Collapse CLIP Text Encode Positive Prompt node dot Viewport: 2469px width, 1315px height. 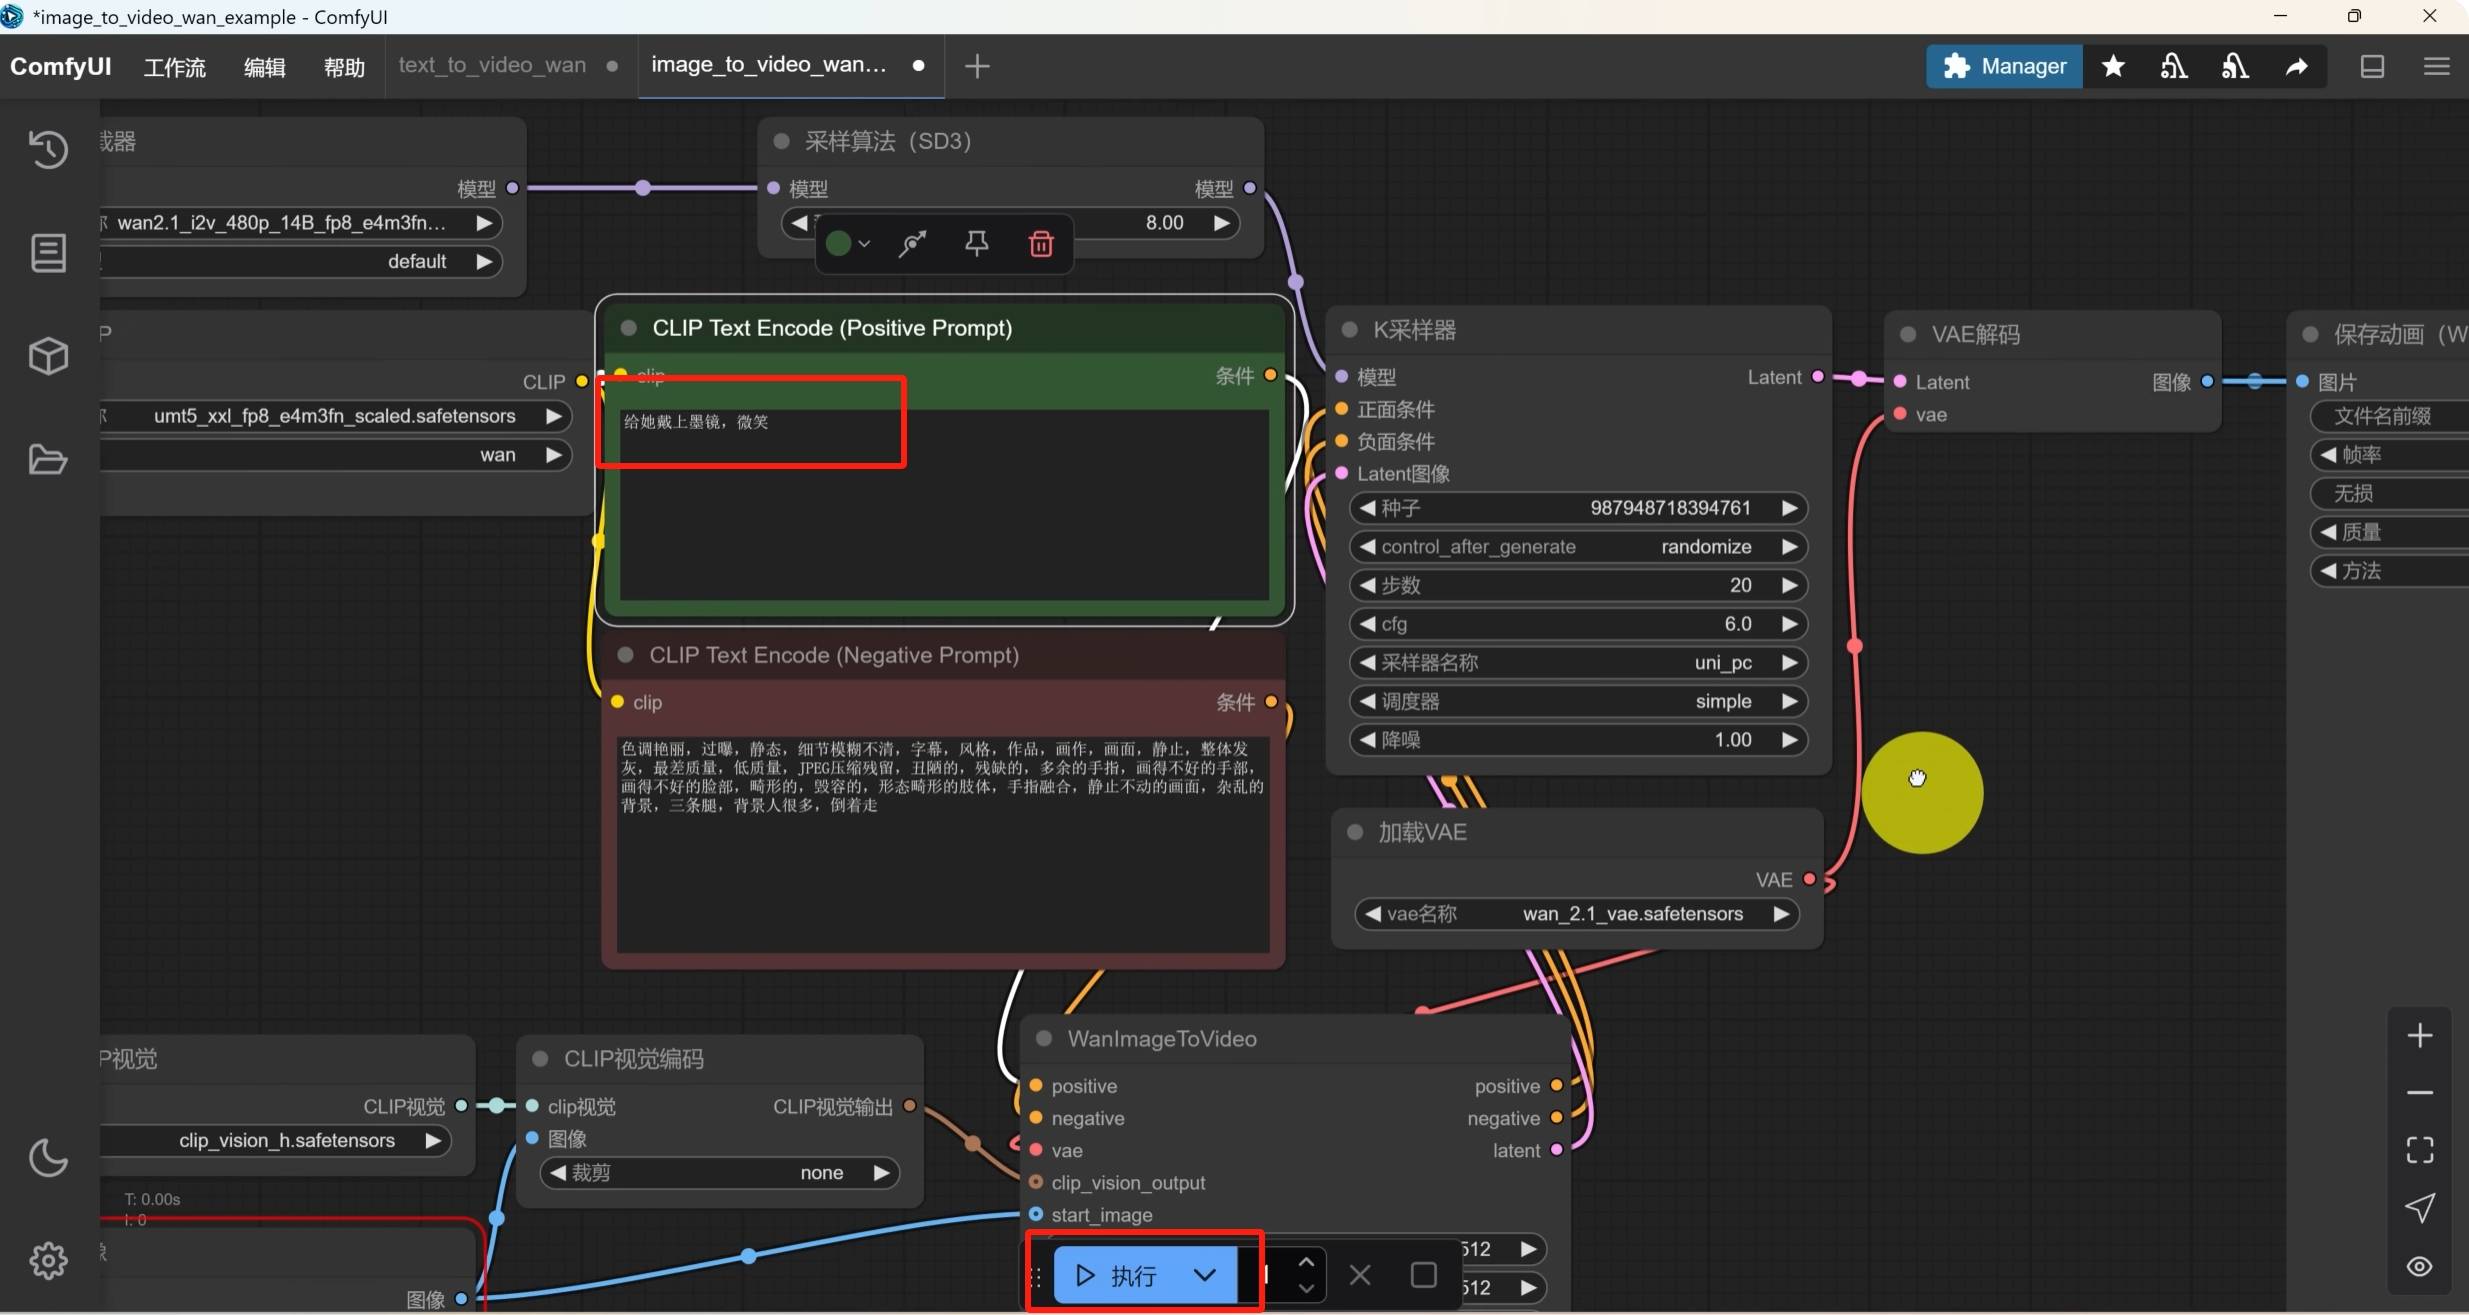[x=629, y=328]
